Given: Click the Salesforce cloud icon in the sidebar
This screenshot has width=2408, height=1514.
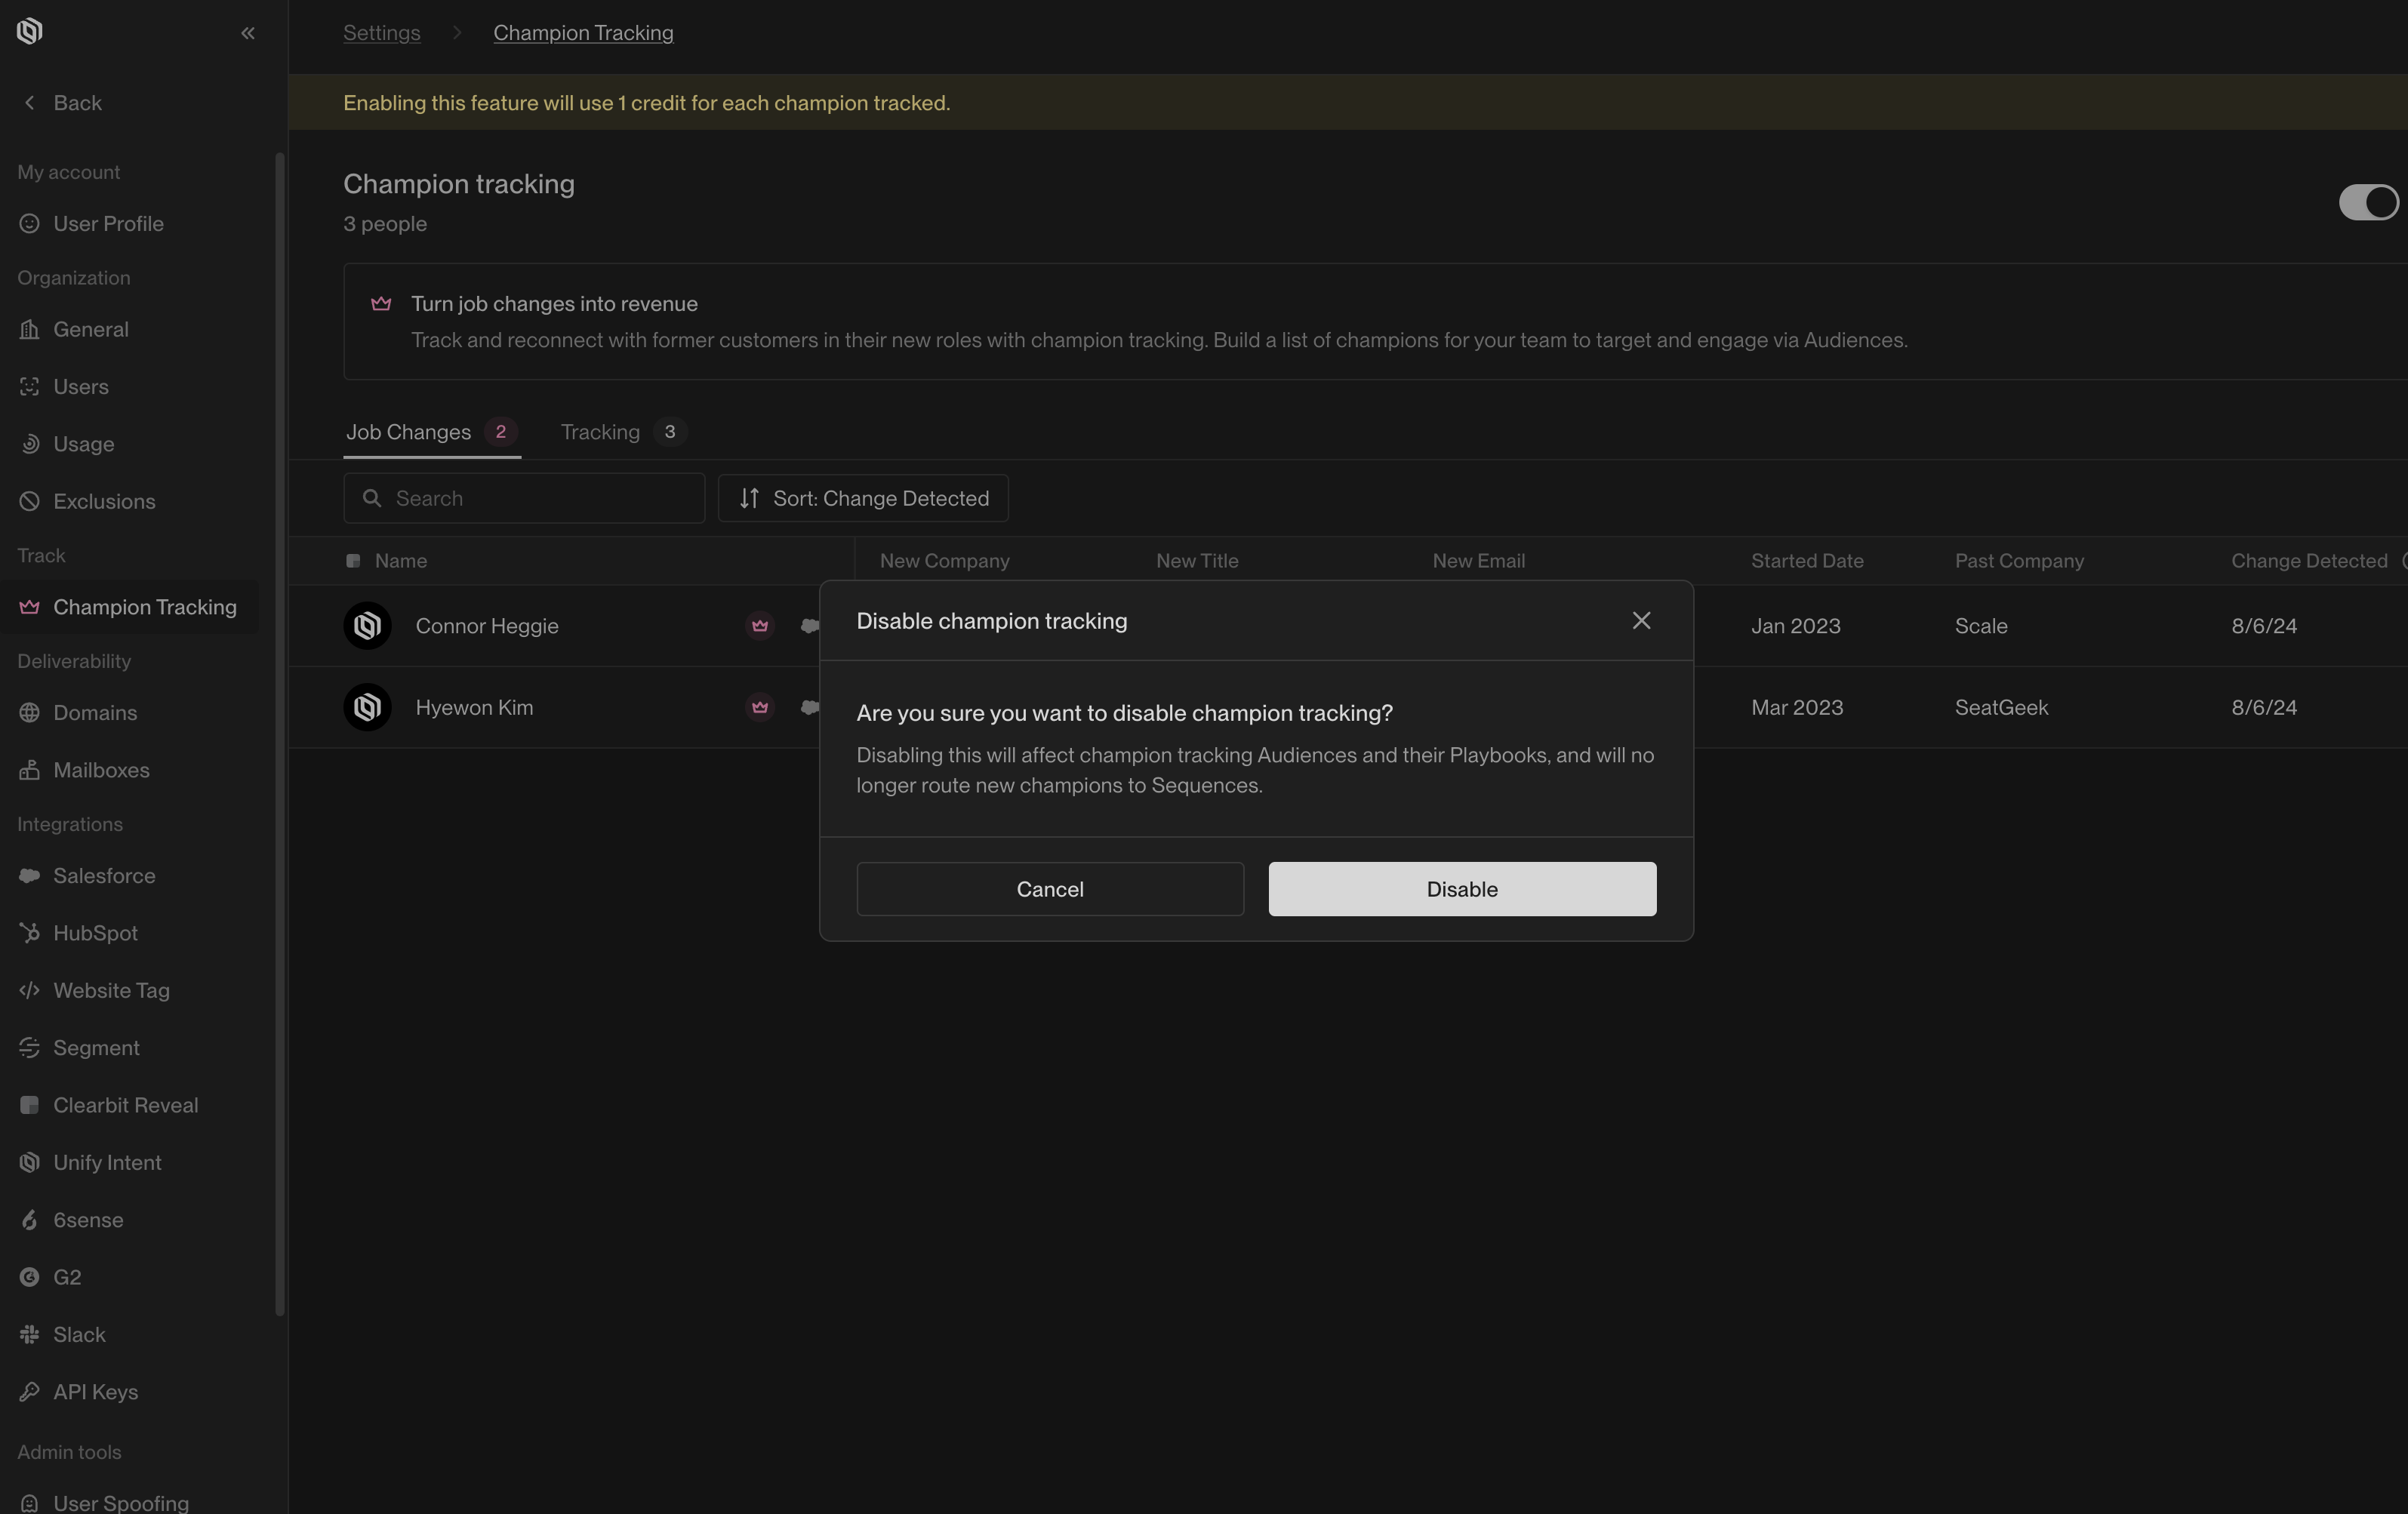Looking at the screenshot, I should pyautogui.click(x=29, y=876).
